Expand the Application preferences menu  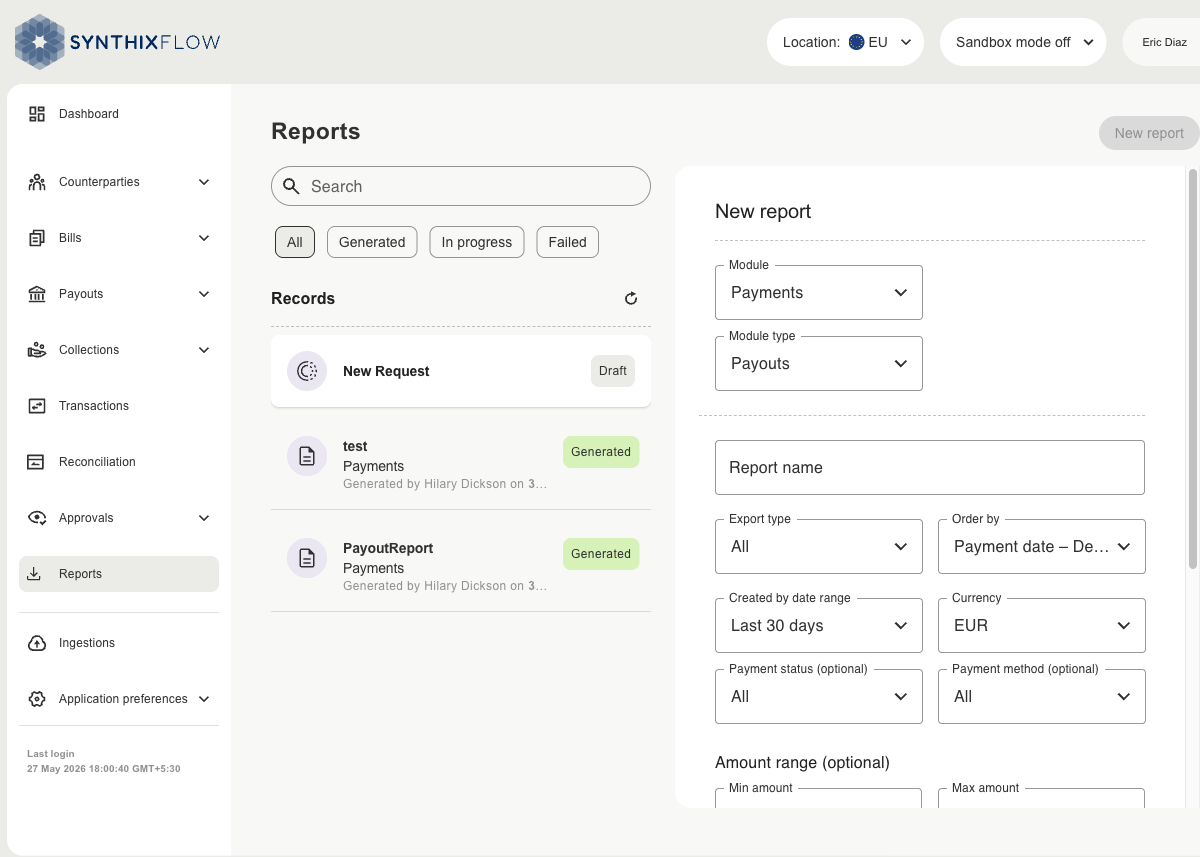(204, 699)
